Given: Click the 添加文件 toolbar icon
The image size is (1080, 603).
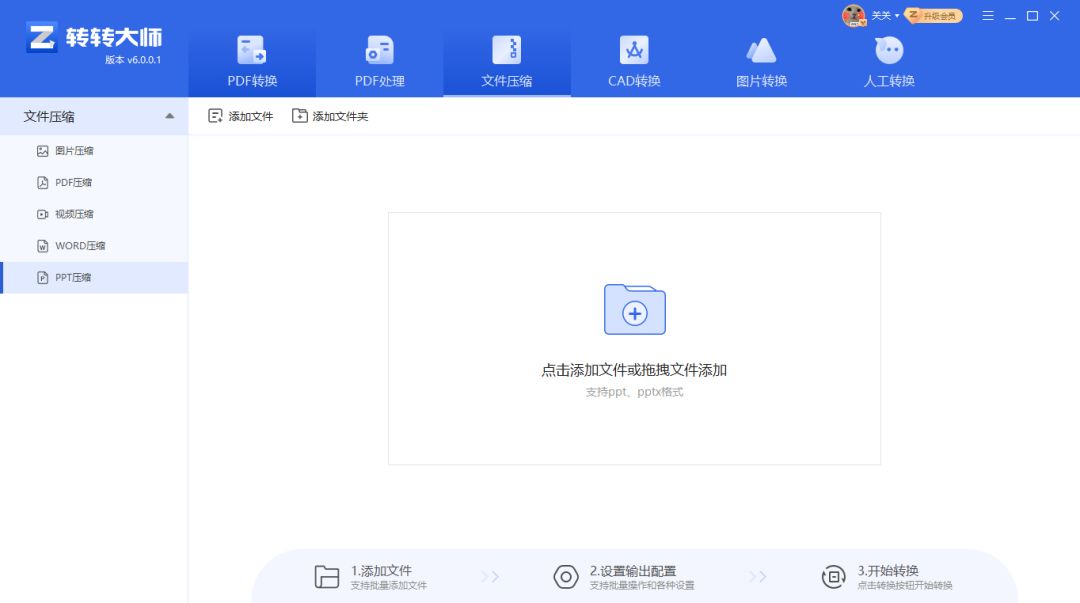Looking at the screenshot, I should click(x=214, y=115).
